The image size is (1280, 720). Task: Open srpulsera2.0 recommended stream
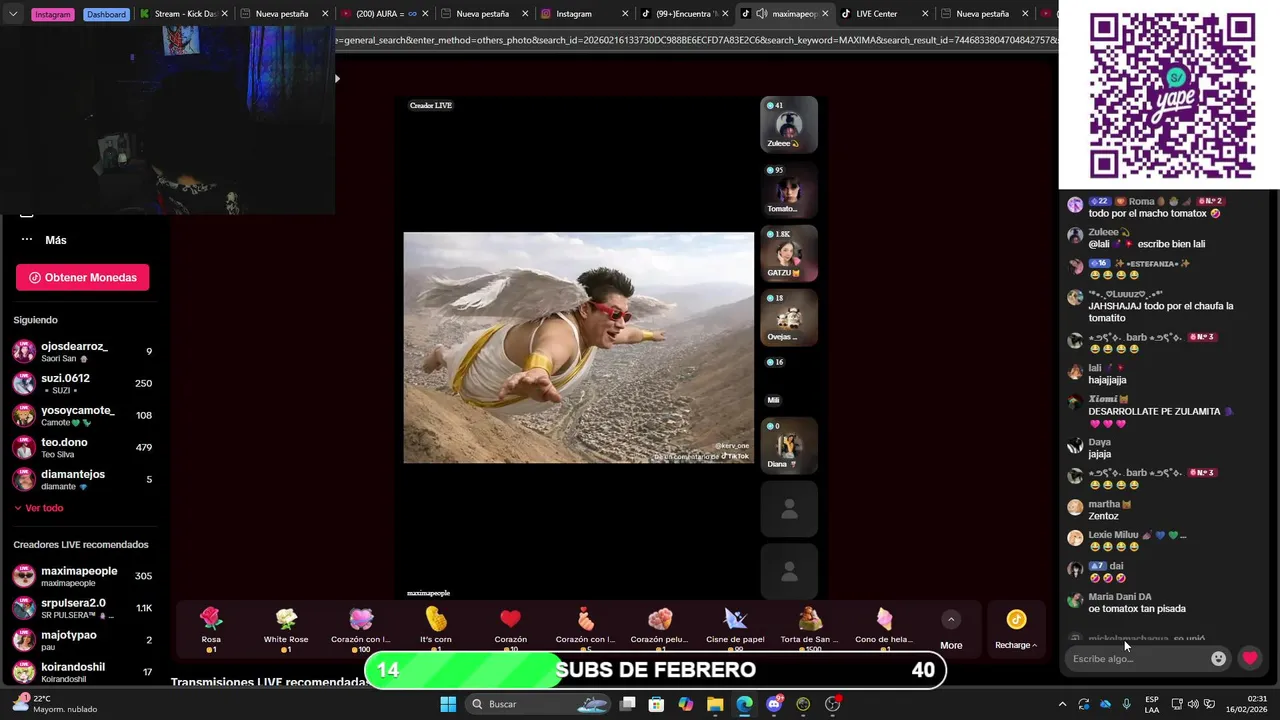pos(82,609)
